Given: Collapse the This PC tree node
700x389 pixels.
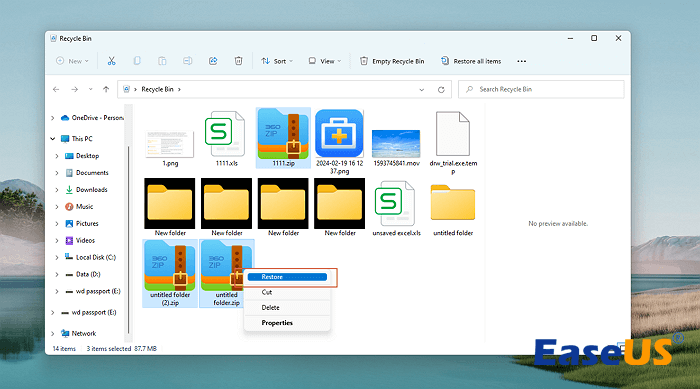Looking at the screenshot, I should click(x=53, y=139).
